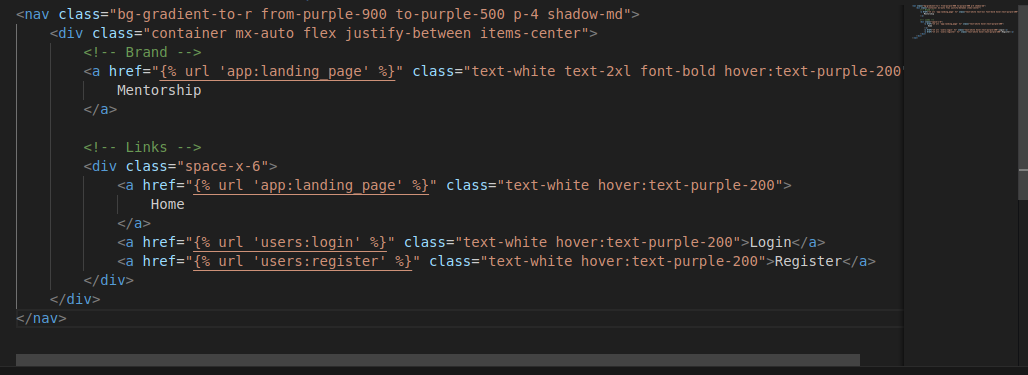
Task: Click the Register anchor text
Action: tap(808, 261)
